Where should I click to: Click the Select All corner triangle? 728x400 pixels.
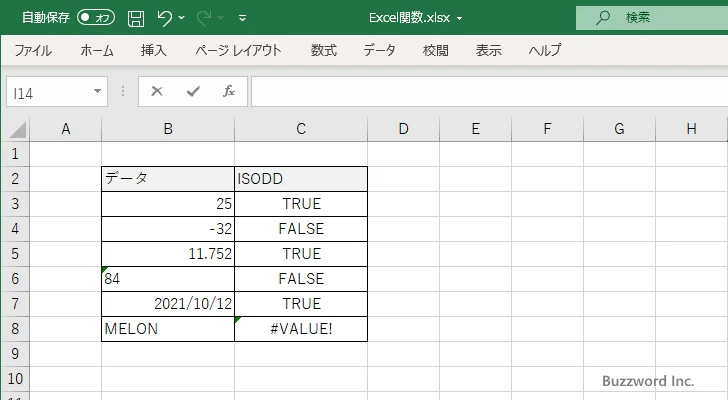click(x=17, y=129)
